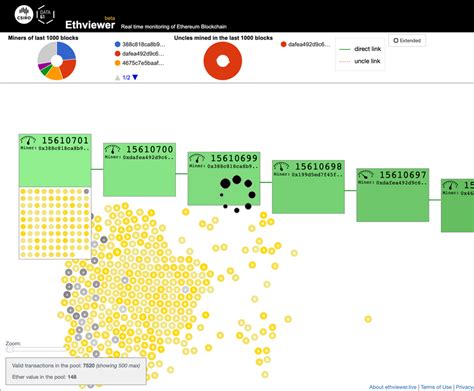The width and height of the screenshot is (474, 391).
Task: Go to previous miner legend page
Action: (117, 77)
